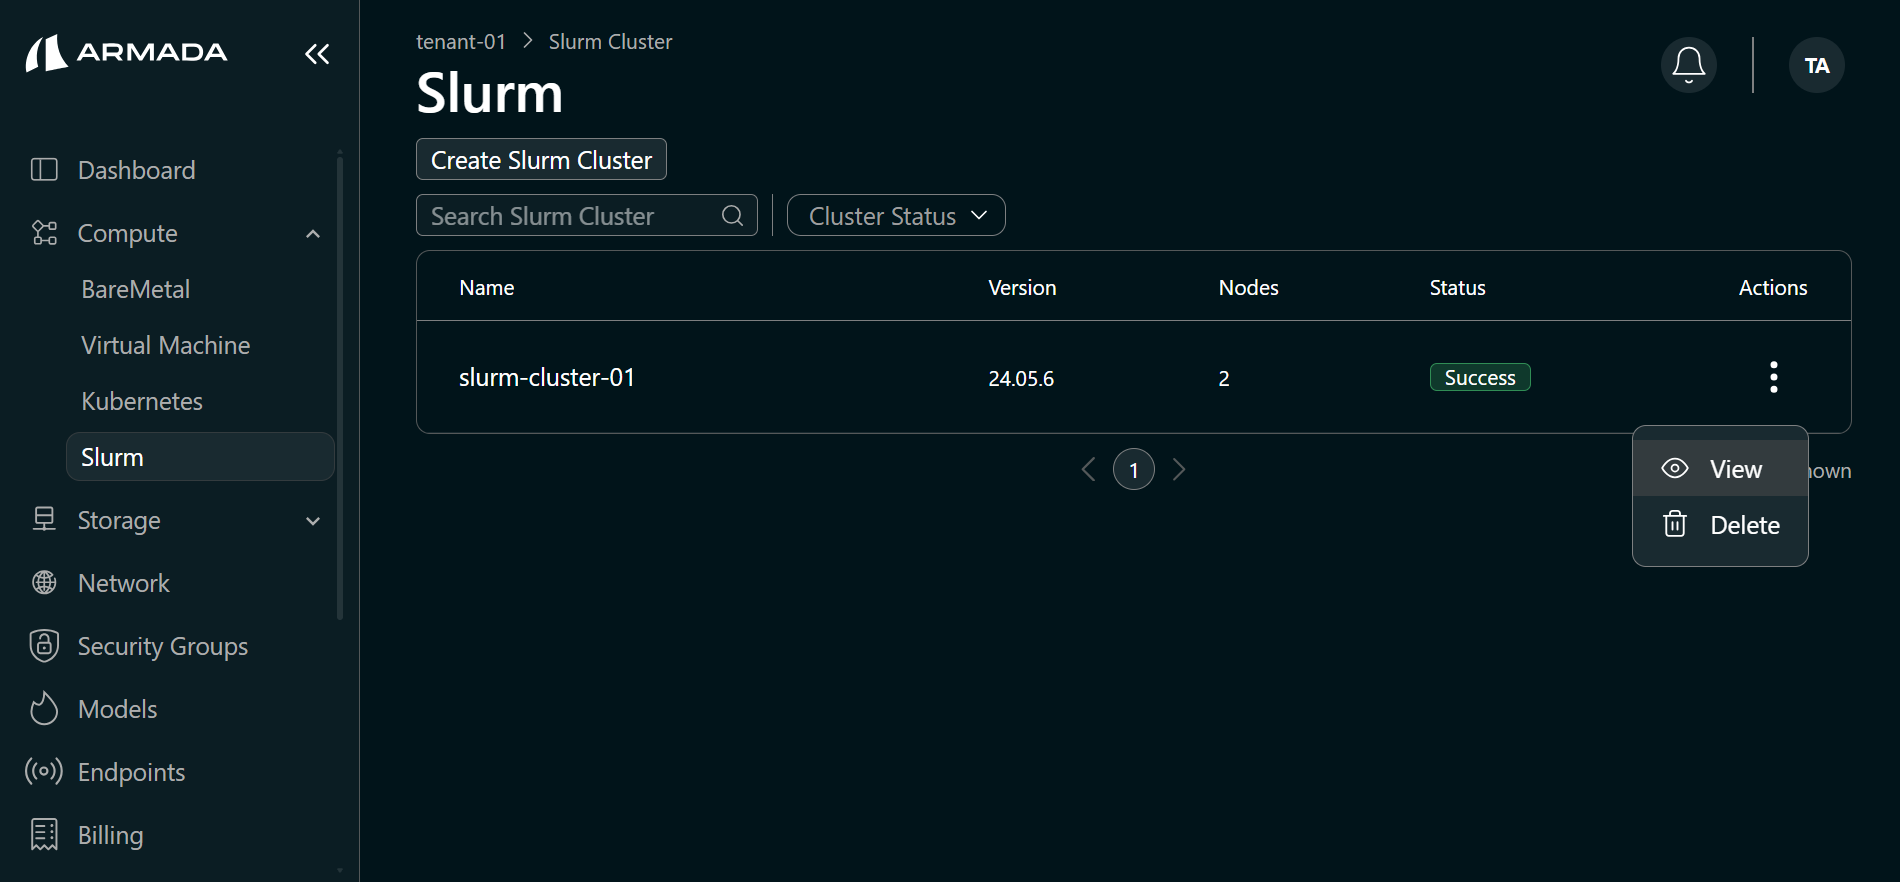The height and width of the screenshot is (882, 1900).
Task: Click the Name column header
Action: click(487, 287)
